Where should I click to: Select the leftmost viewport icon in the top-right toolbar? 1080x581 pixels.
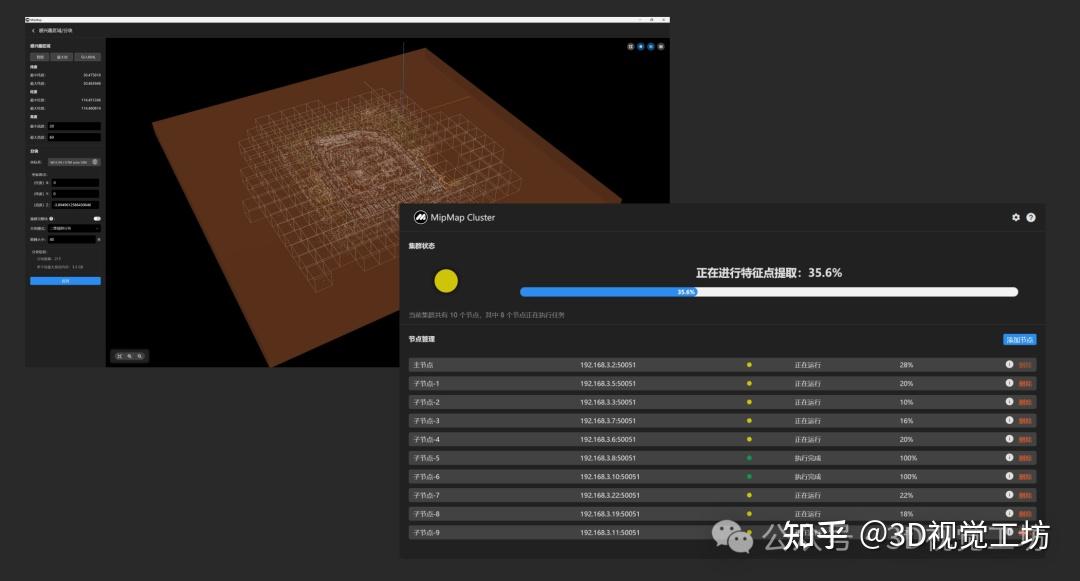pos(630,46)
